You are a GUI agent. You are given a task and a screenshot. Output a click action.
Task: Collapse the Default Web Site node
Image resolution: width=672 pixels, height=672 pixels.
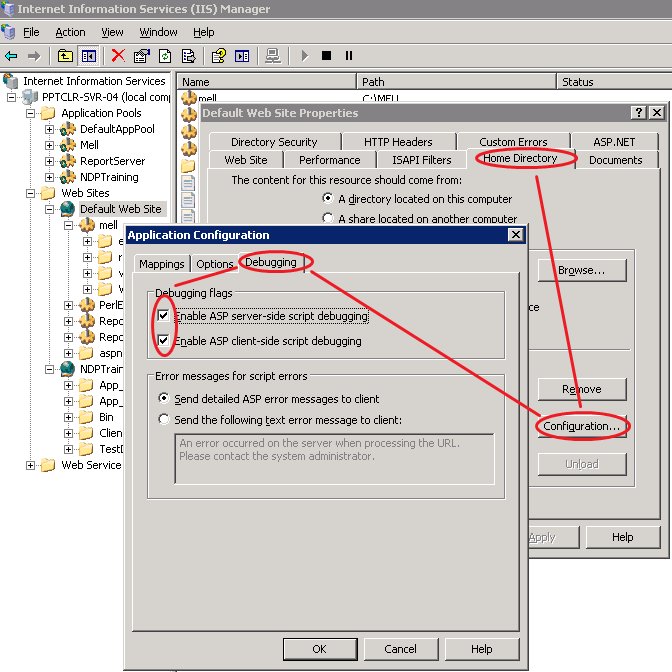coord(49,209)
